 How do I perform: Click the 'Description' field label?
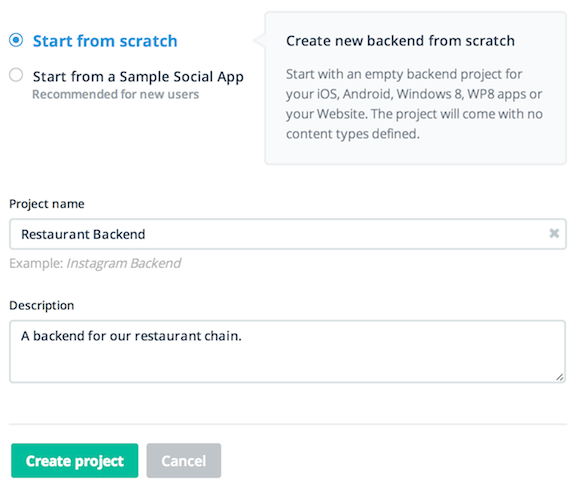pyautogui.click(x=42, y=305)
